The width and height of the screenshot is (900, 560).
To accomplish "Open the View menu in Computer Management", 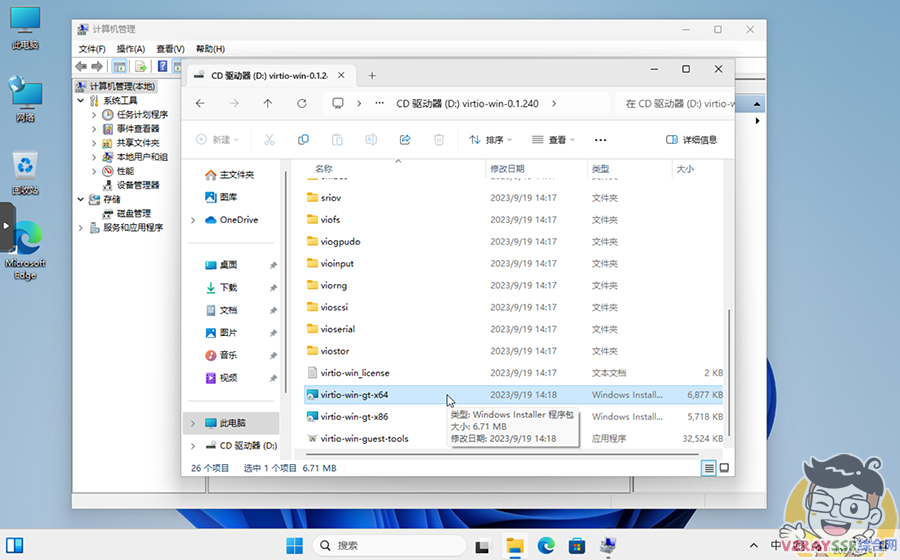I will (x=170, y=49).
